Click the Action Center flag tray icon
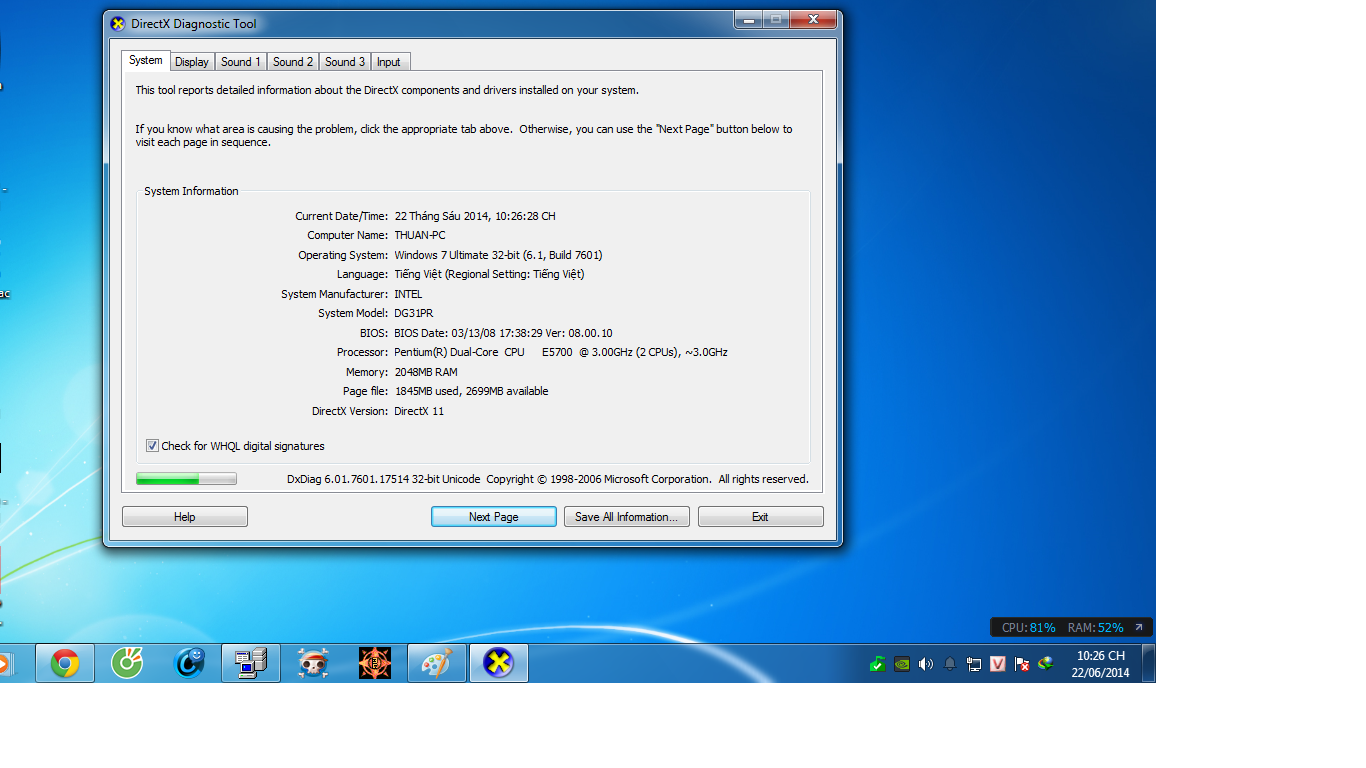 click(1021, 663)
